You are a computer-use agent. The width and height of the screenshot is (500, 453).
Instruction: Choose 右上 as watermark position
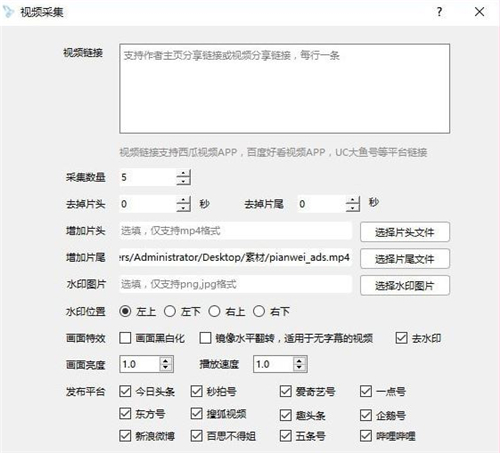[x=214, y=312]
